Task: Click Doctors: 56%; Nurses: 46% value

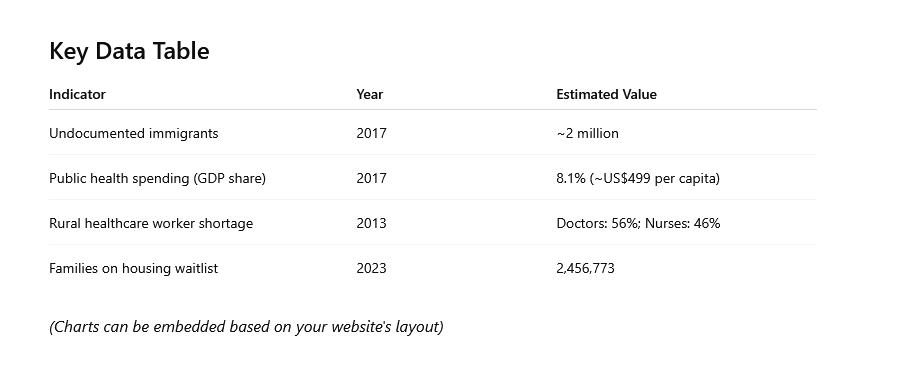Action: pos(638,223)
